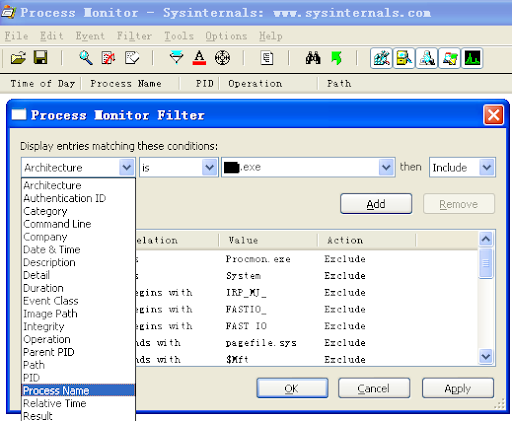512x421 pixels.
Task: Click the Action column header in filter list
Action: pos(367,240)
